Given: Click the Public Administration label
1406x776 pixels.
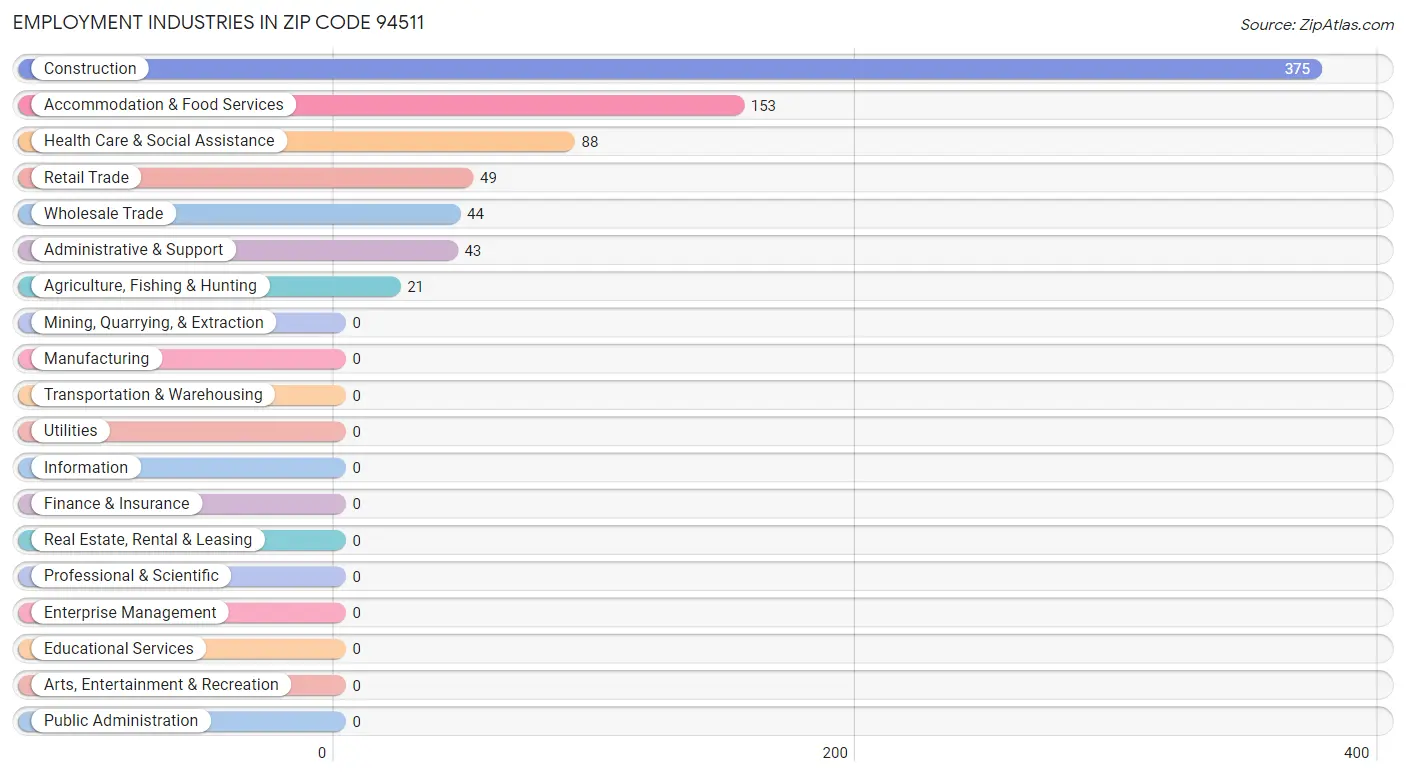Looking at the screenshot, I should point(121,721).
